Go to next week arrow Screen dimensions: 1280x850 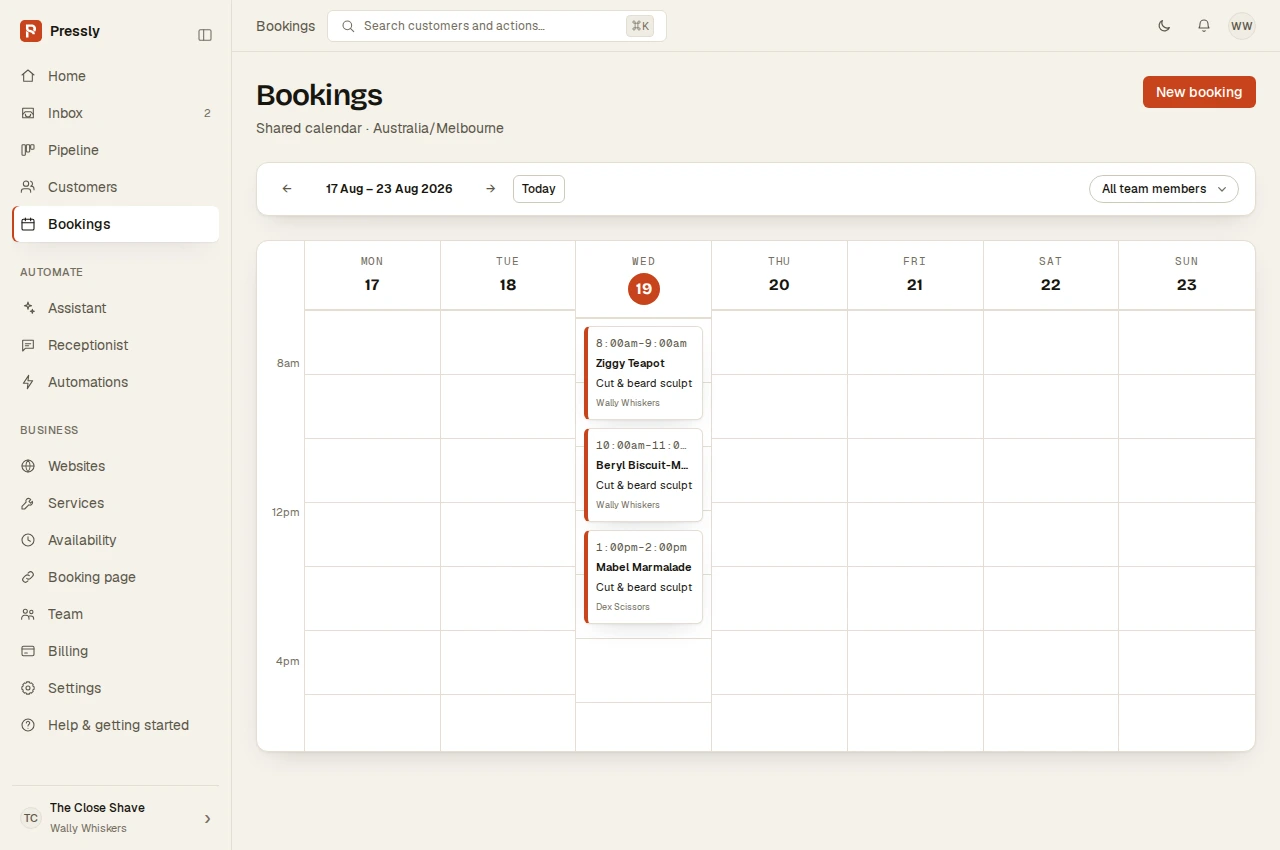[490, 189]
